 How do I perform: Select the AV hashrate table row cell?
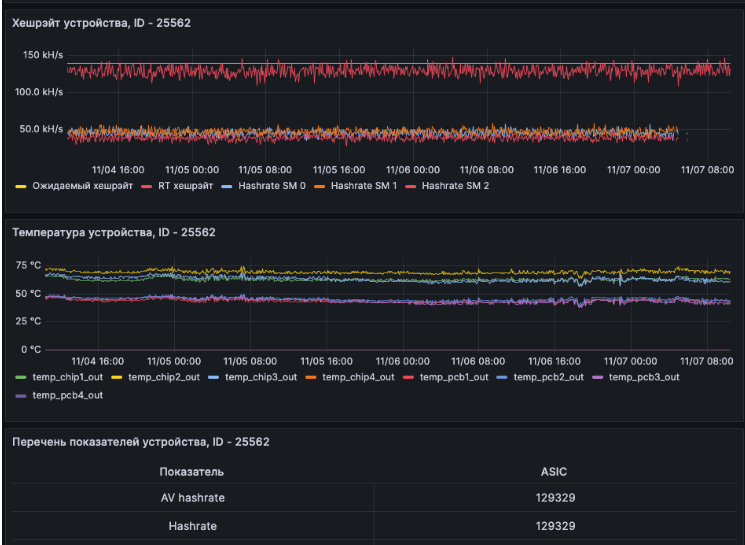[192, 498]
